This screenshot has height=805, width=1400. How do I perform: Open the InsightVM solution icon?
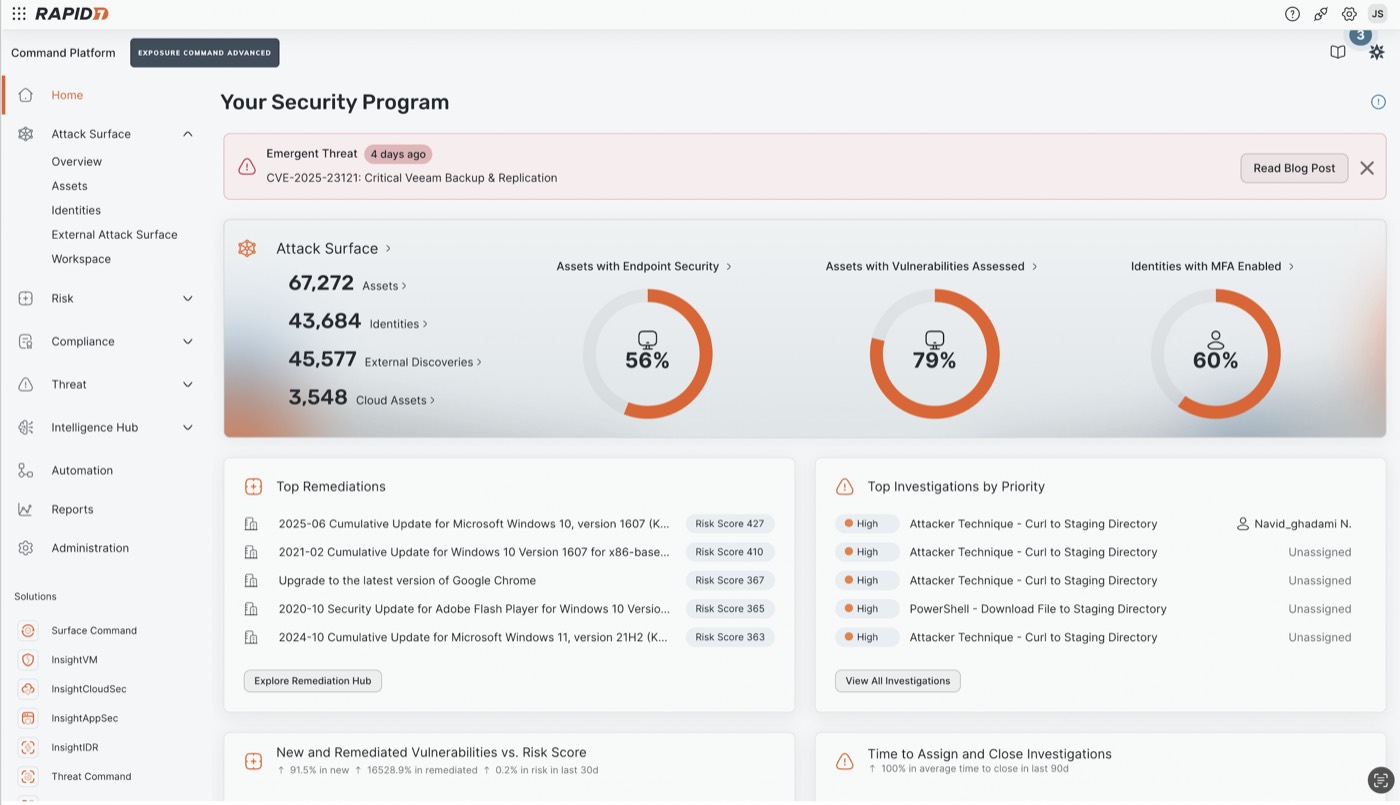[28, 660]
